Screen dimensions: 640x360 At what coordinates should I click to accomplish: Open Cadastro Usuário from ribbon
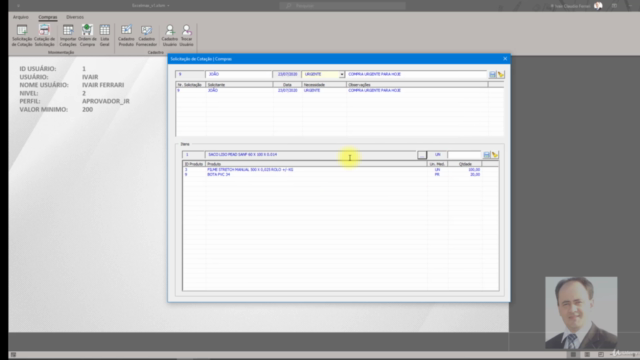[169, 35]
